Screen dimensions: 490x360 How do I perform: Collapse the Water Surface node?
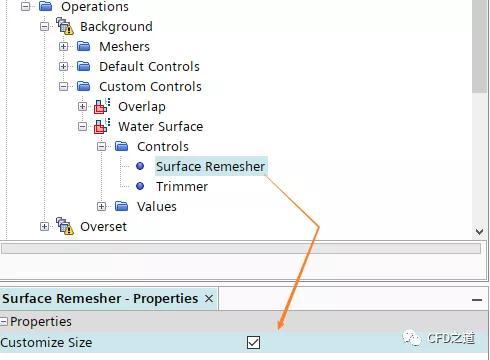[82, 126]
